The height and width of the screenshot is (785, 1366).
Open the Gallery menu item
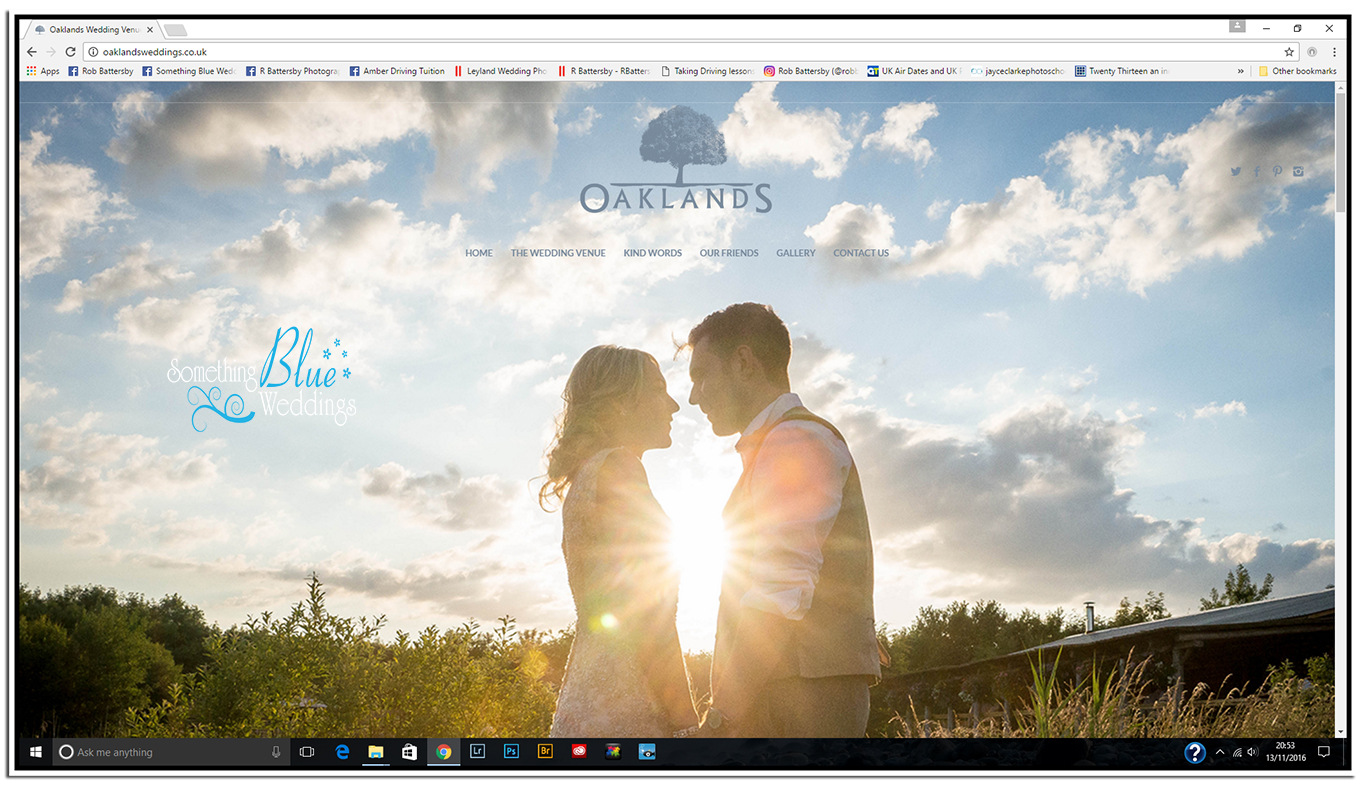click(x=796, y=253)
